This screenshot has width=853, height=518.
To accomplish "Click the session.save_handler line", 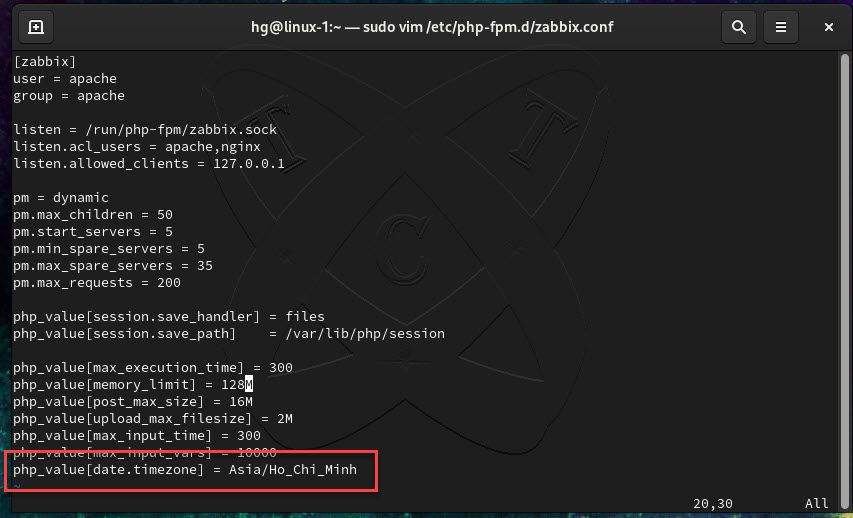I will coord(169,317).
